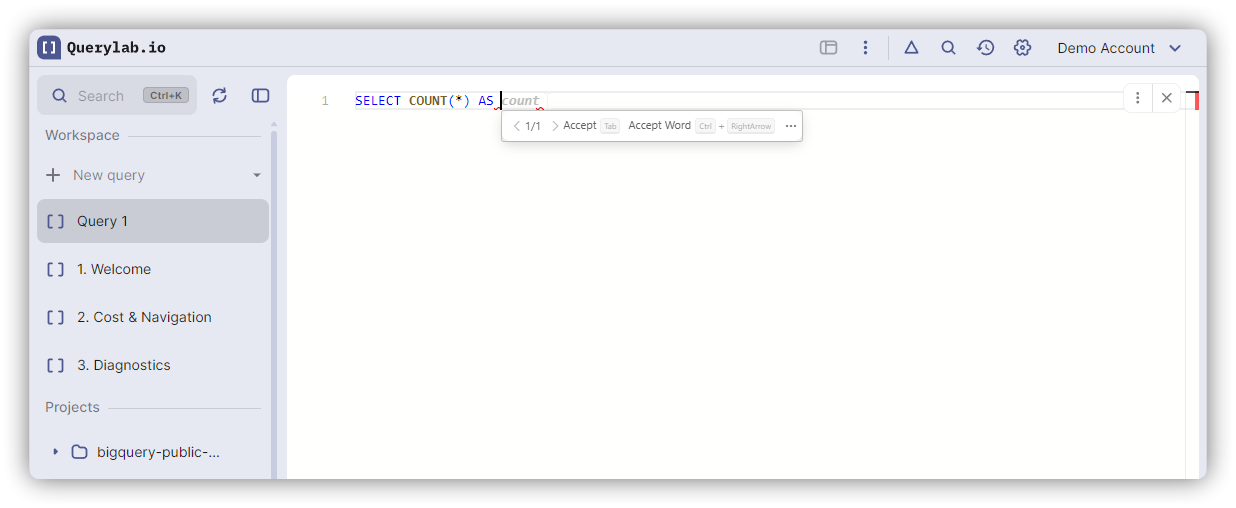Toggle the layout panel icon in top bar

[x=828, y=48]
